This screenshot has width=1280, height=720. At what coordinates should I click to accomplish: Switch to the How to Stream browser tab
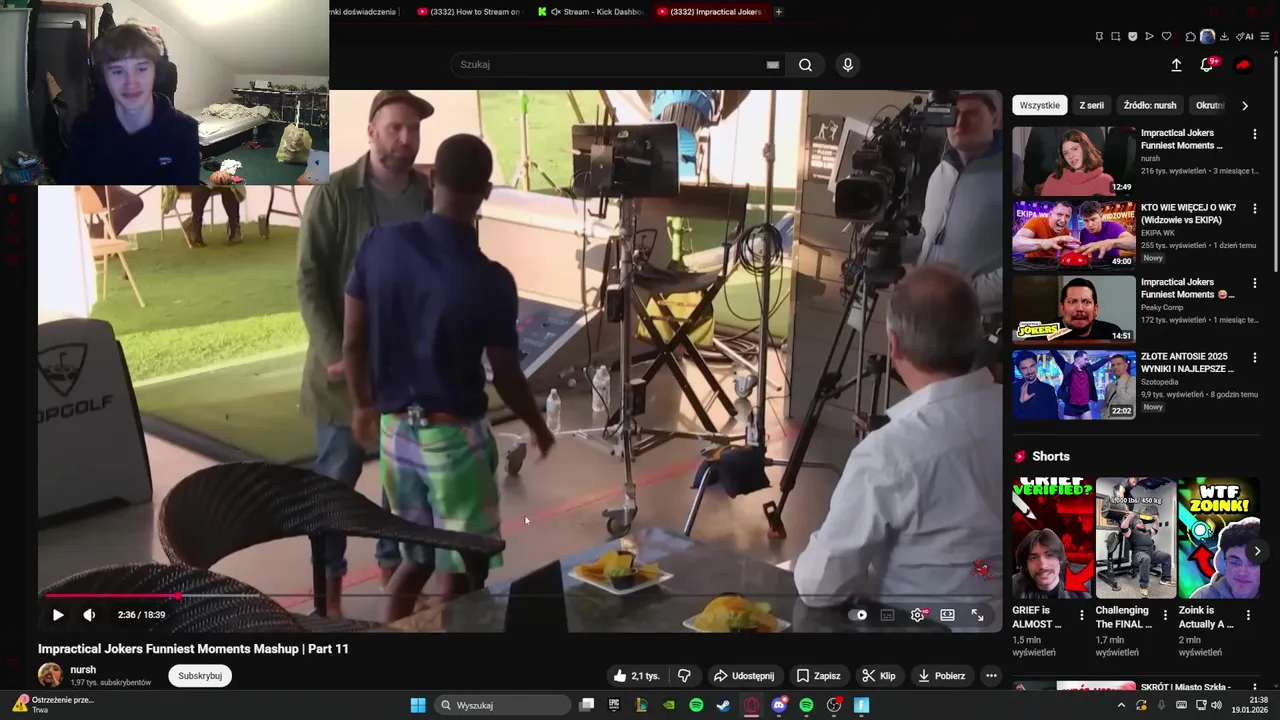pos(468,12)
